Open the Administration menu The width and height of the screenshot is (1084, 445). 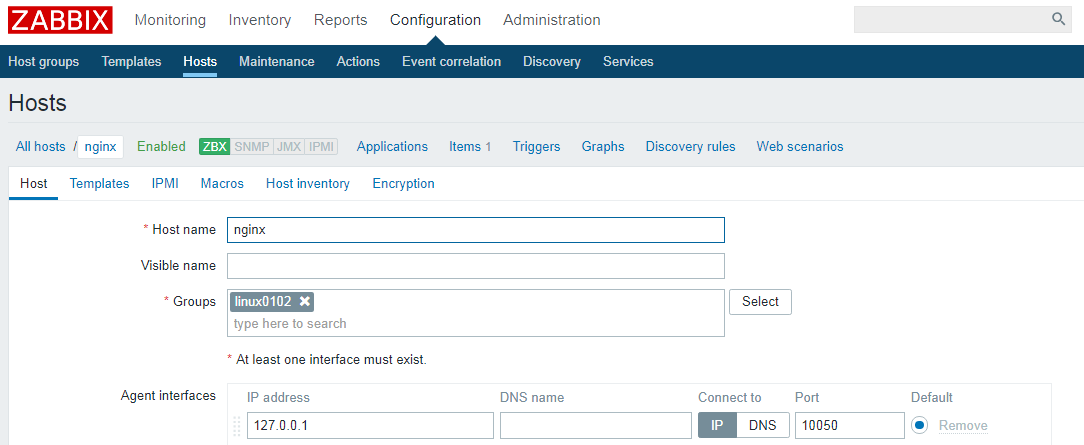552,20
